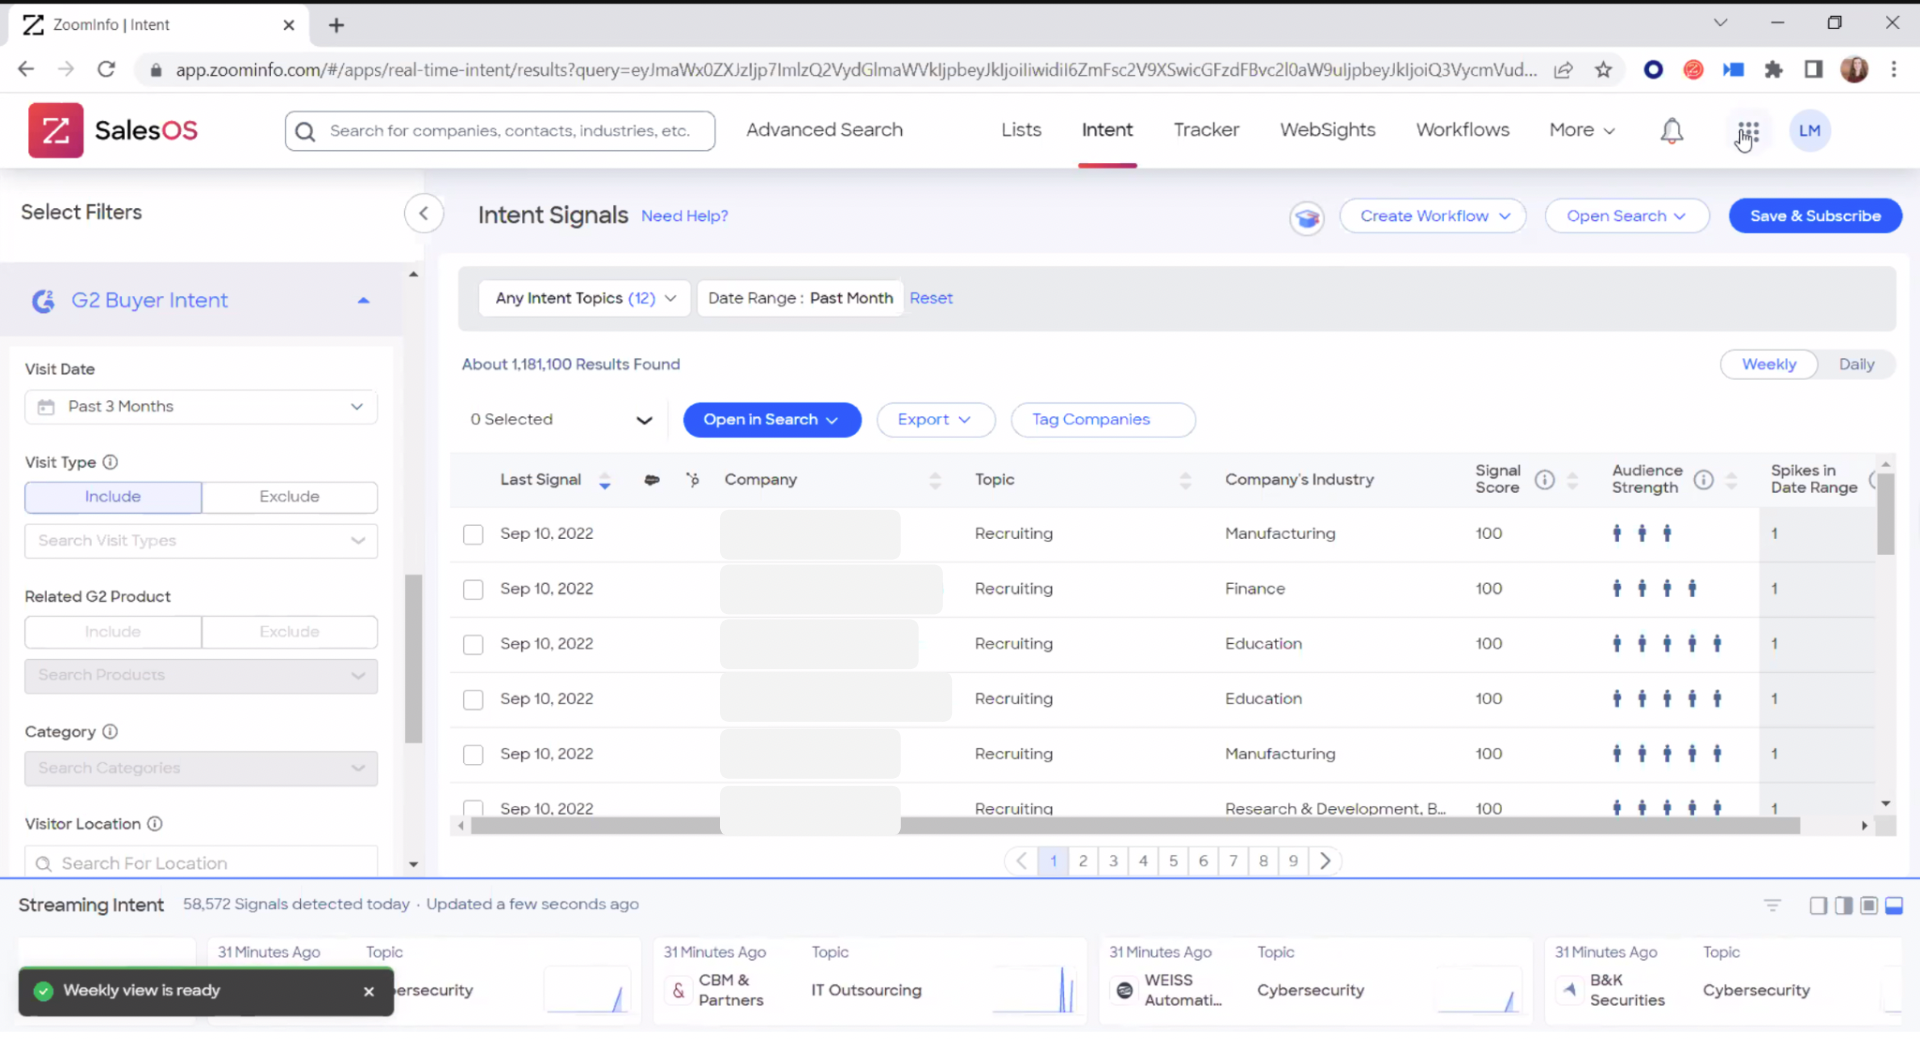The height and width of the screenshot is (1039, 1920).
Task: Switch Streaming Intent to bottom-docked layout
Action: tap(1894, 906)
